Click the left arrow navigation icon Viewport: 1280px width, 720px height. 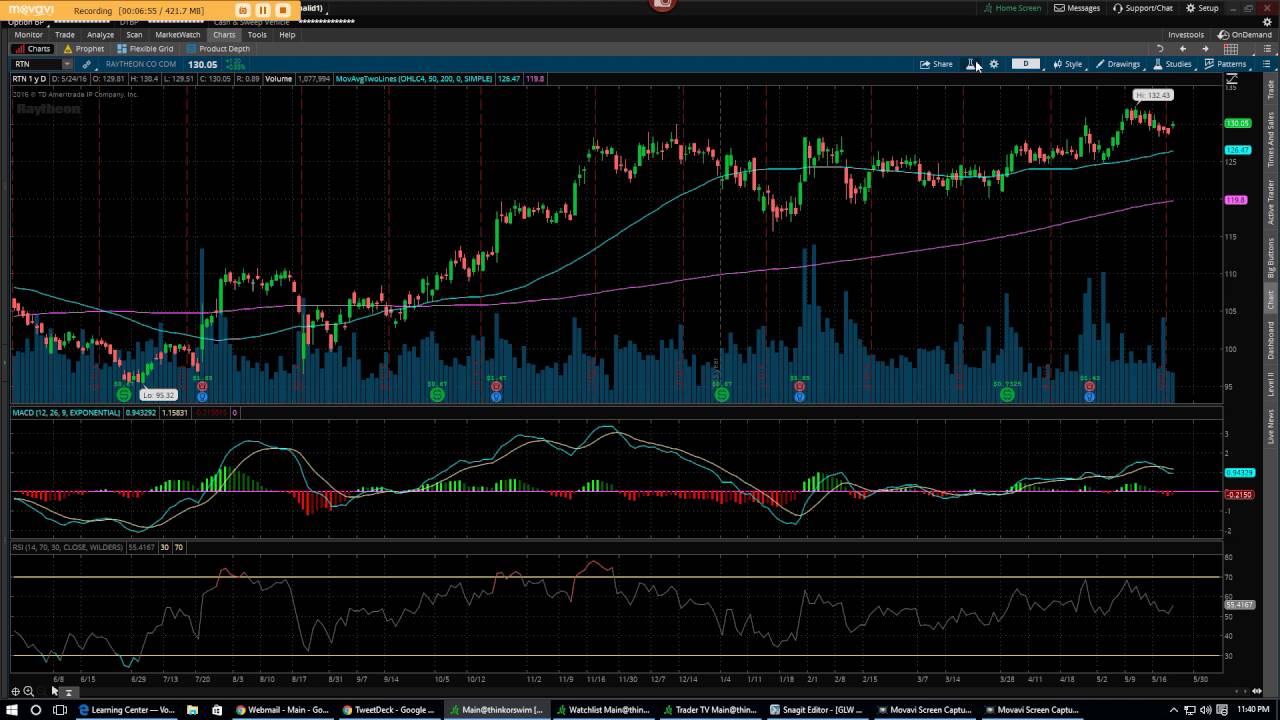(x=1183, y=49)
